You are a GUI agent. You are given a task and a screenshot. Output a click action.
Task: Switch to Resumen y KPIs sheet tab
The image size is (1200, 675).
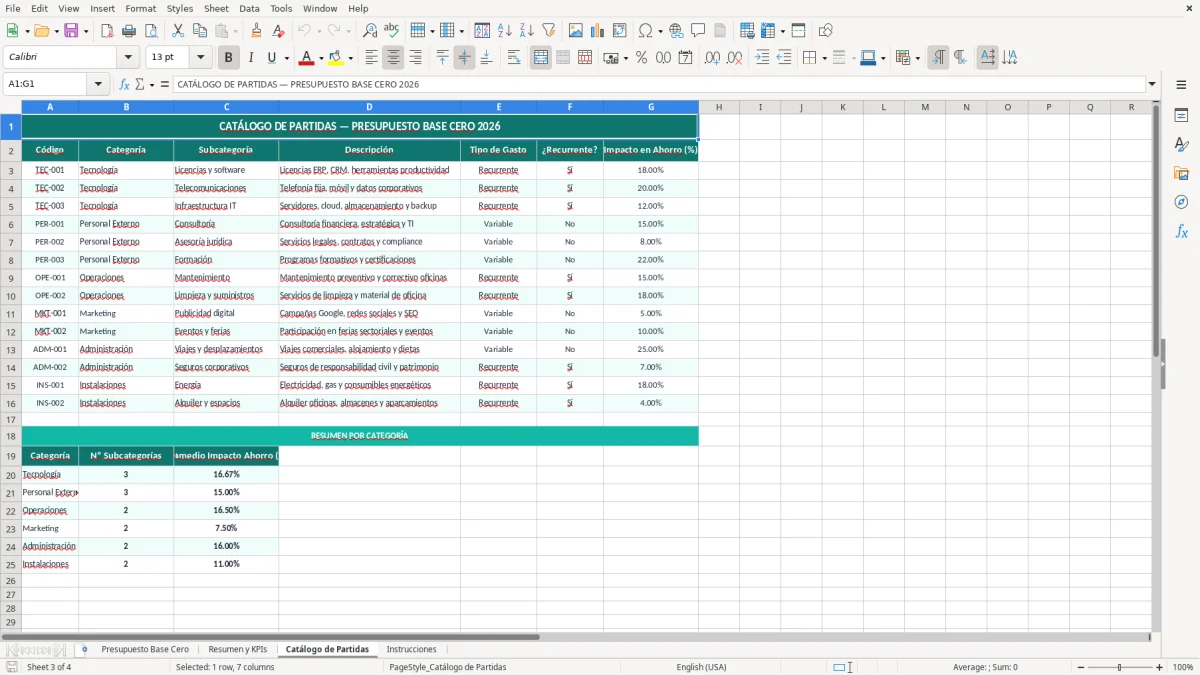[x=238, y=650]
